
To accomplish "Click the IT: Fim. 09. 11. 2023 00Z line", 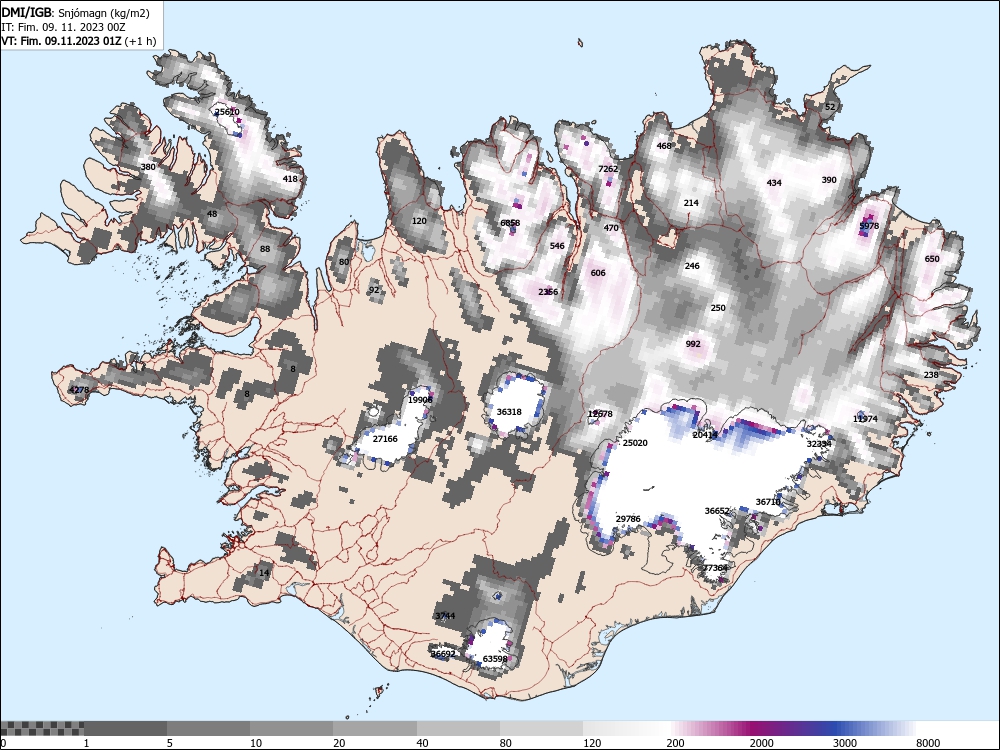I will (x=63, y=27).
